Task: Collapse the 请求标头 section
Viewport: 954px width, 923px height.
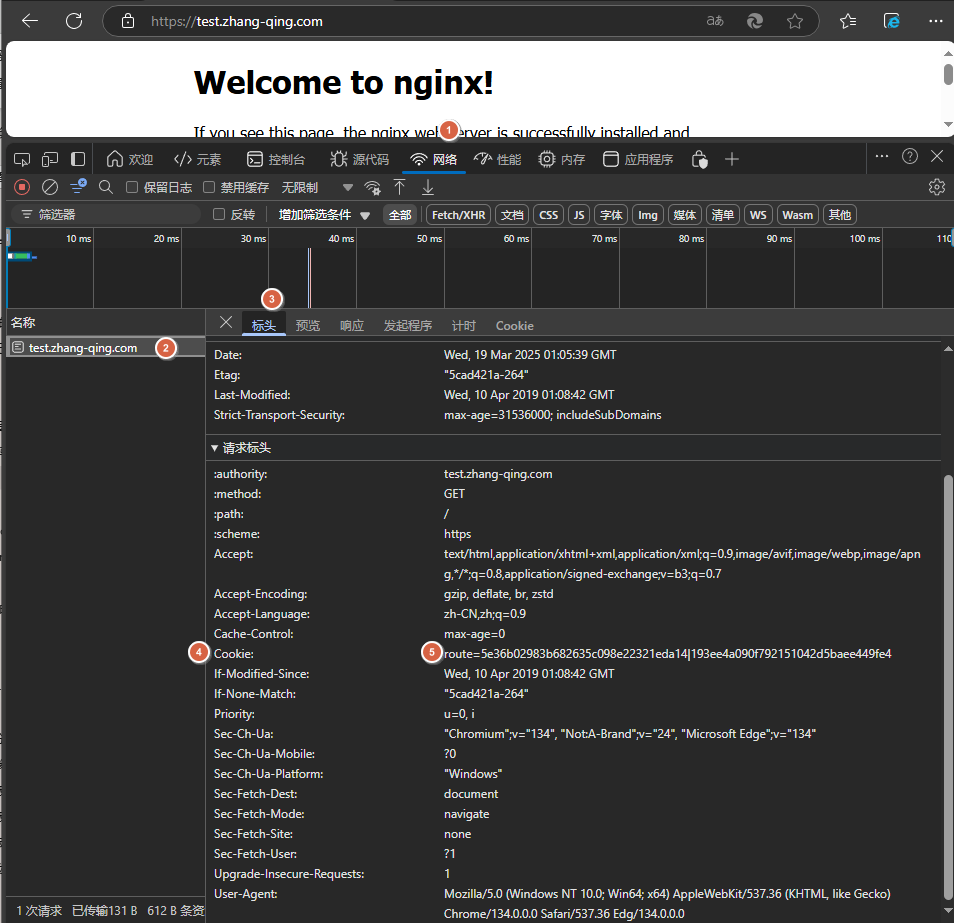Action: [x=241, y=448]
